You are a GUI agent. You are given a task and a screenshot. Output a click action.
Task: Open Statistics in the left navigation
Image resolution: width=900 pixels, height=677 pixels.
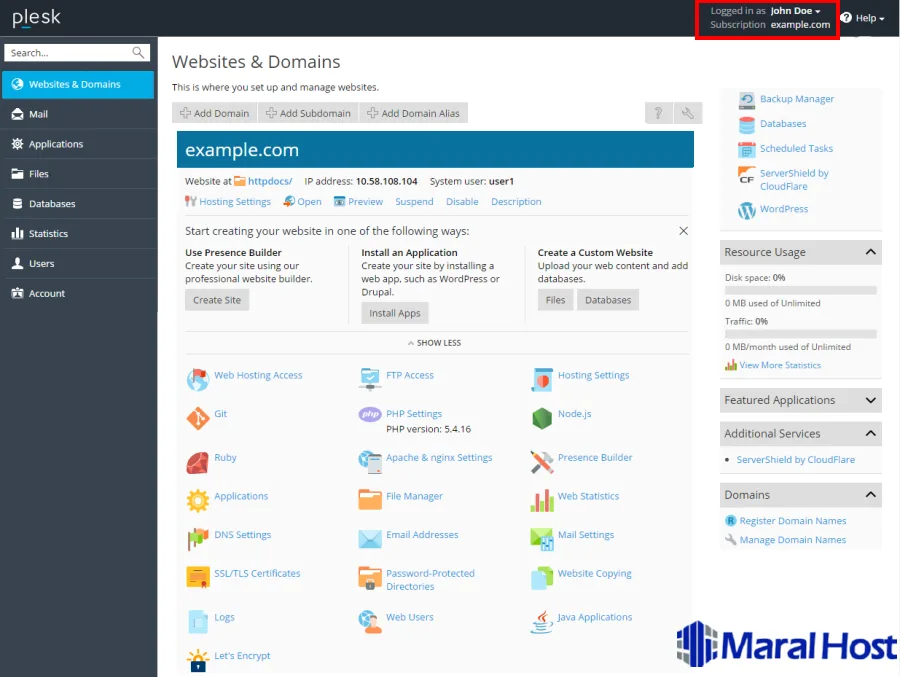coord(48,234)
